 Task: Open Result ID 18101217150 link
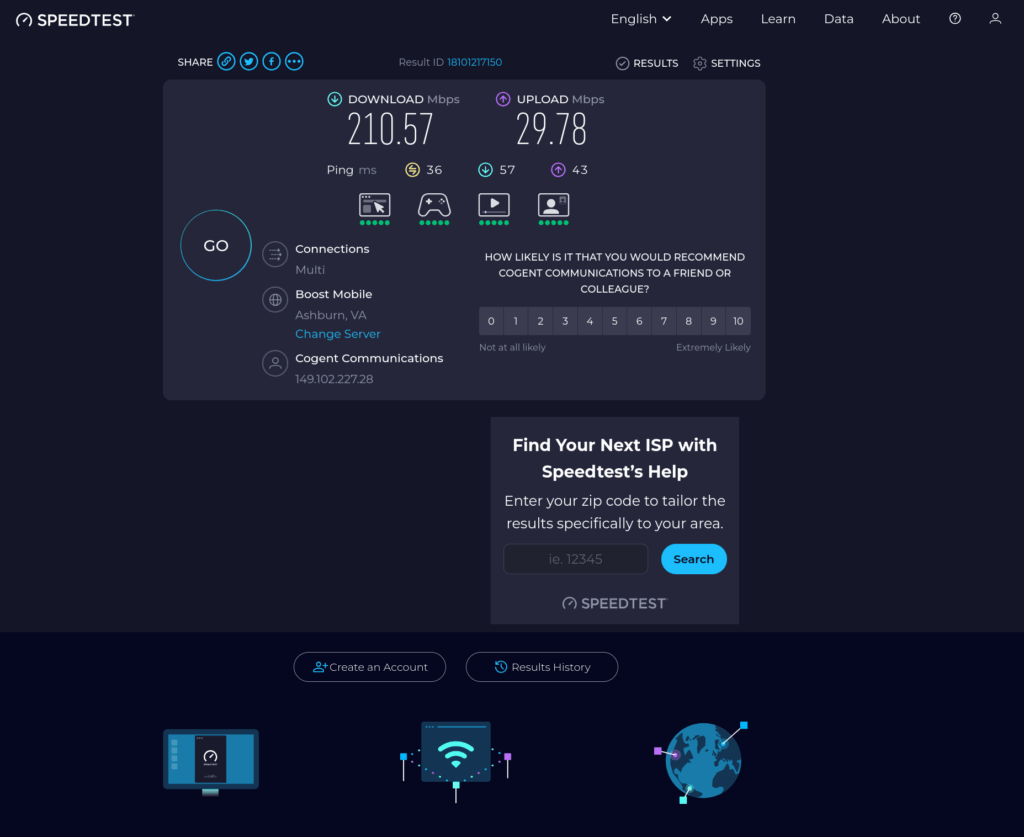click(475, 62)
